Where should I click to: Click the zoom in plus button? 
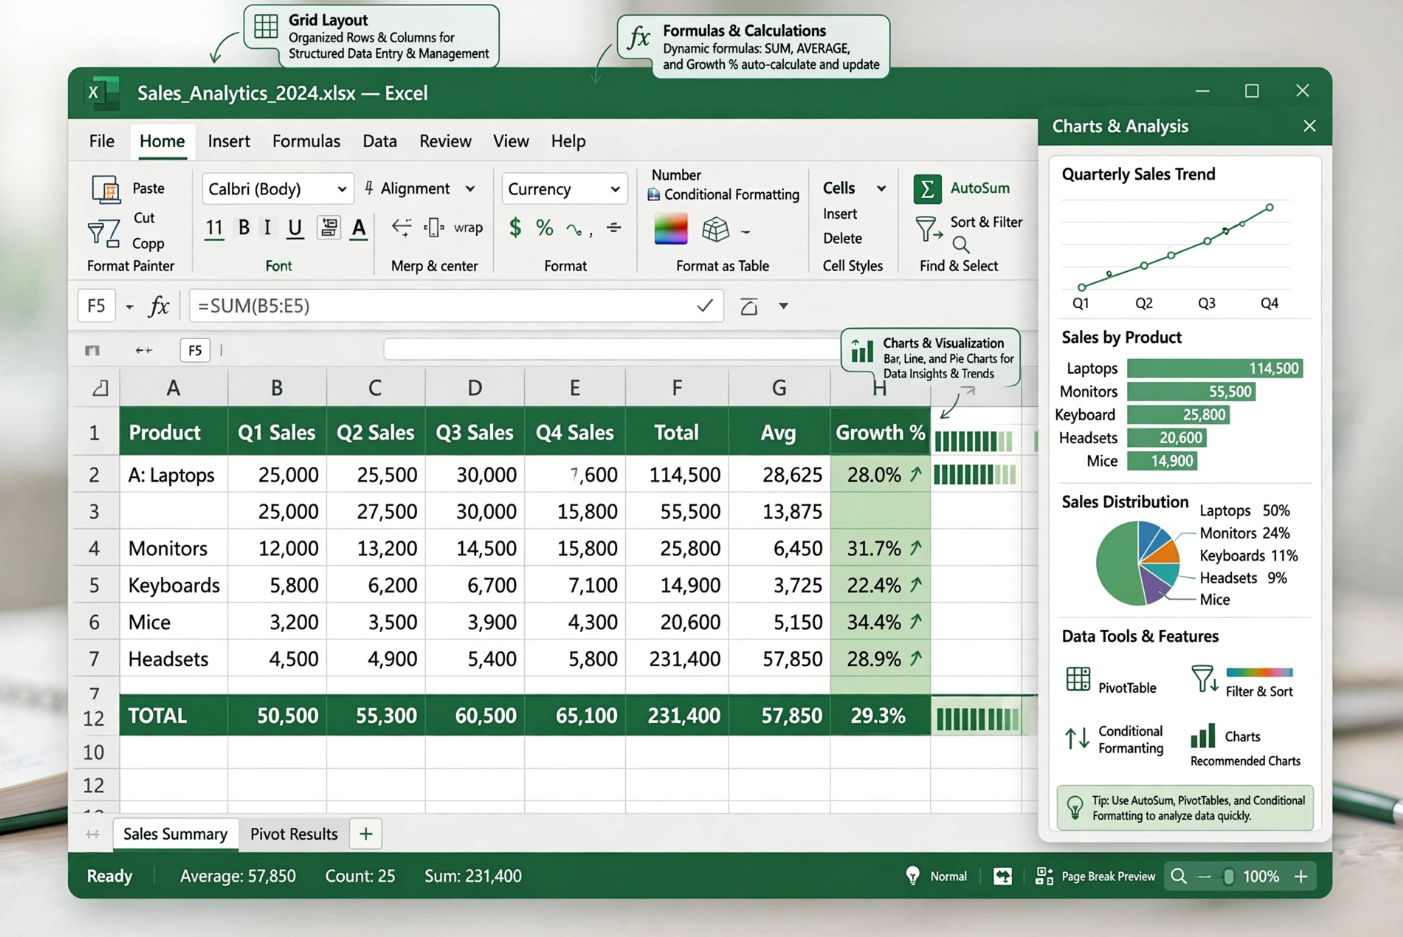[1301, 877]
